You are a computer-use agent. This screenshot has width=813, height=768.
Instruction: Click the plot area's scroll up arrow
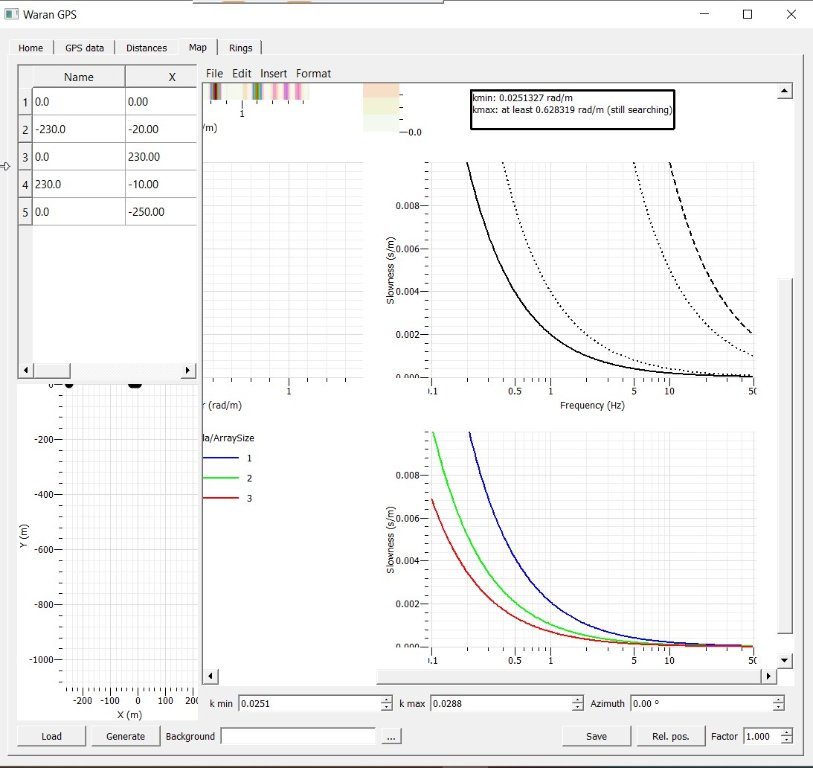coord(785,91)
